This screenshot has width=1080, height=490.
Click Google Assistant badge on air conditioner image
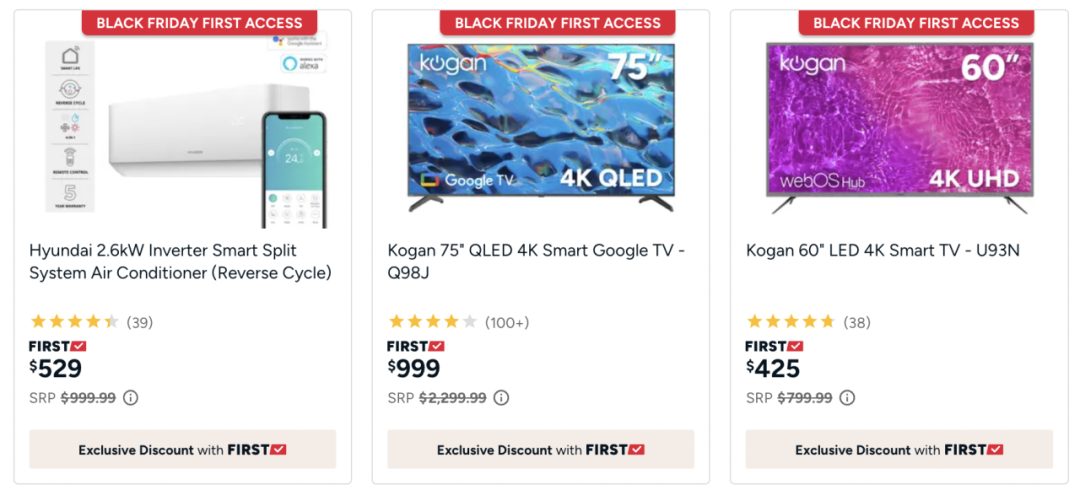click(x=298, y=41)
